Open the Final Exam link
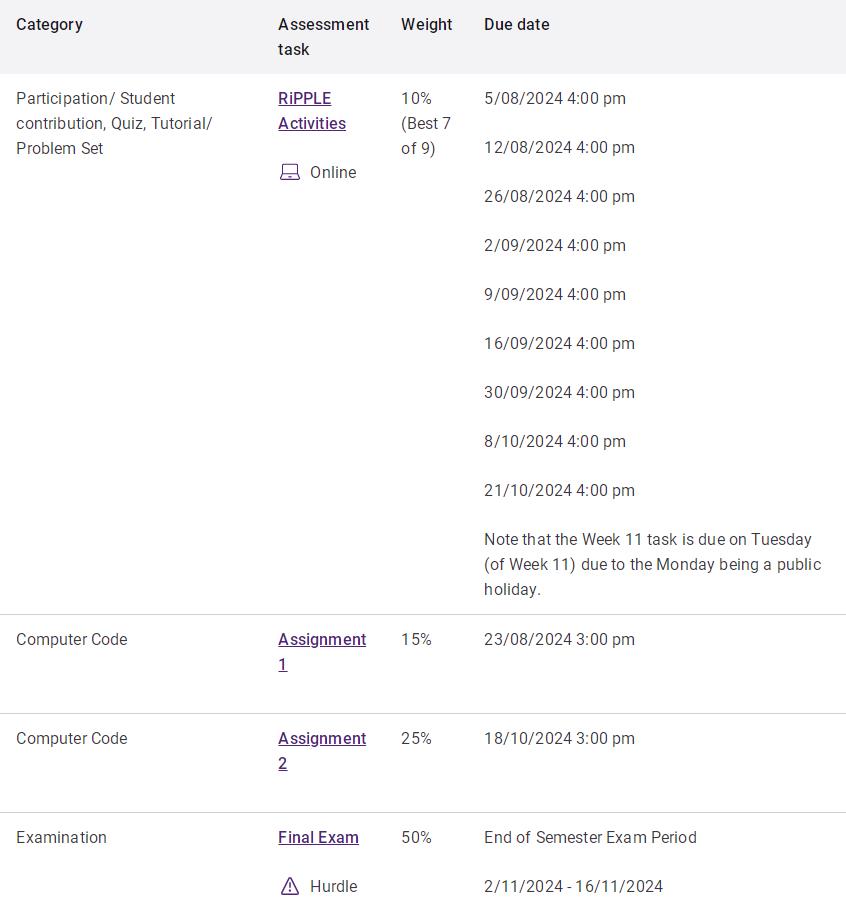Screen dimensions: 846x902 tap(318, 837)
